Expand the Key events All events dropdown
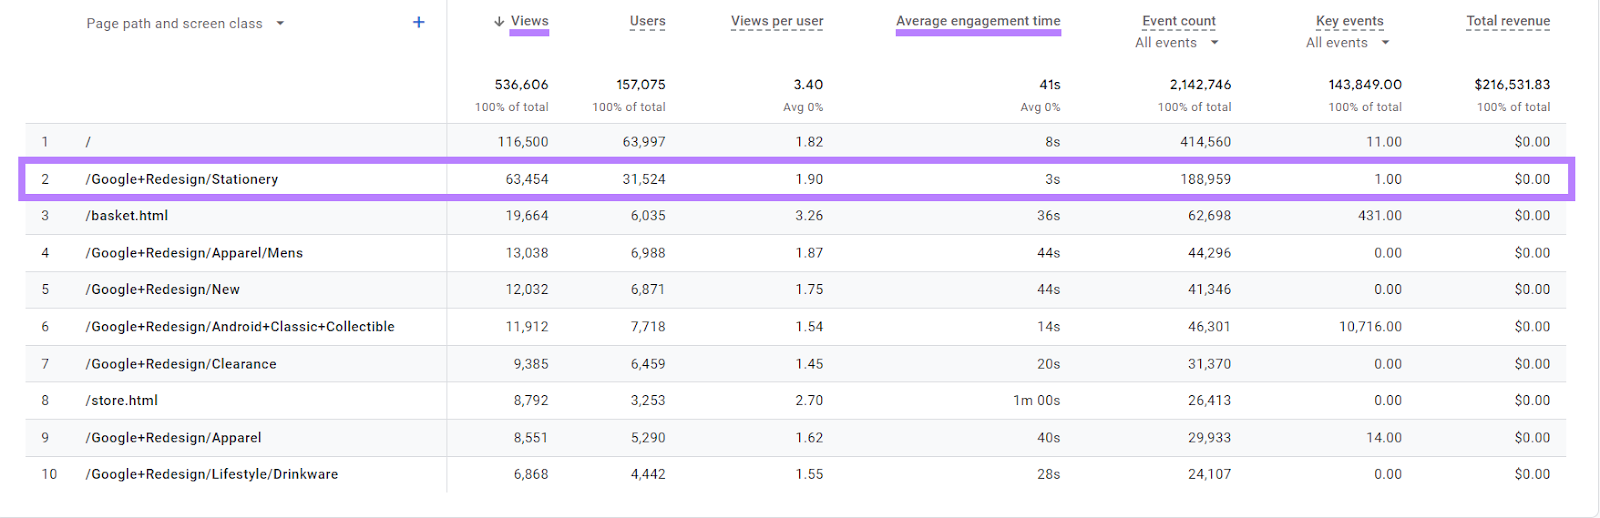This screenshot has width=1600, height=518. coord(1385,43)
